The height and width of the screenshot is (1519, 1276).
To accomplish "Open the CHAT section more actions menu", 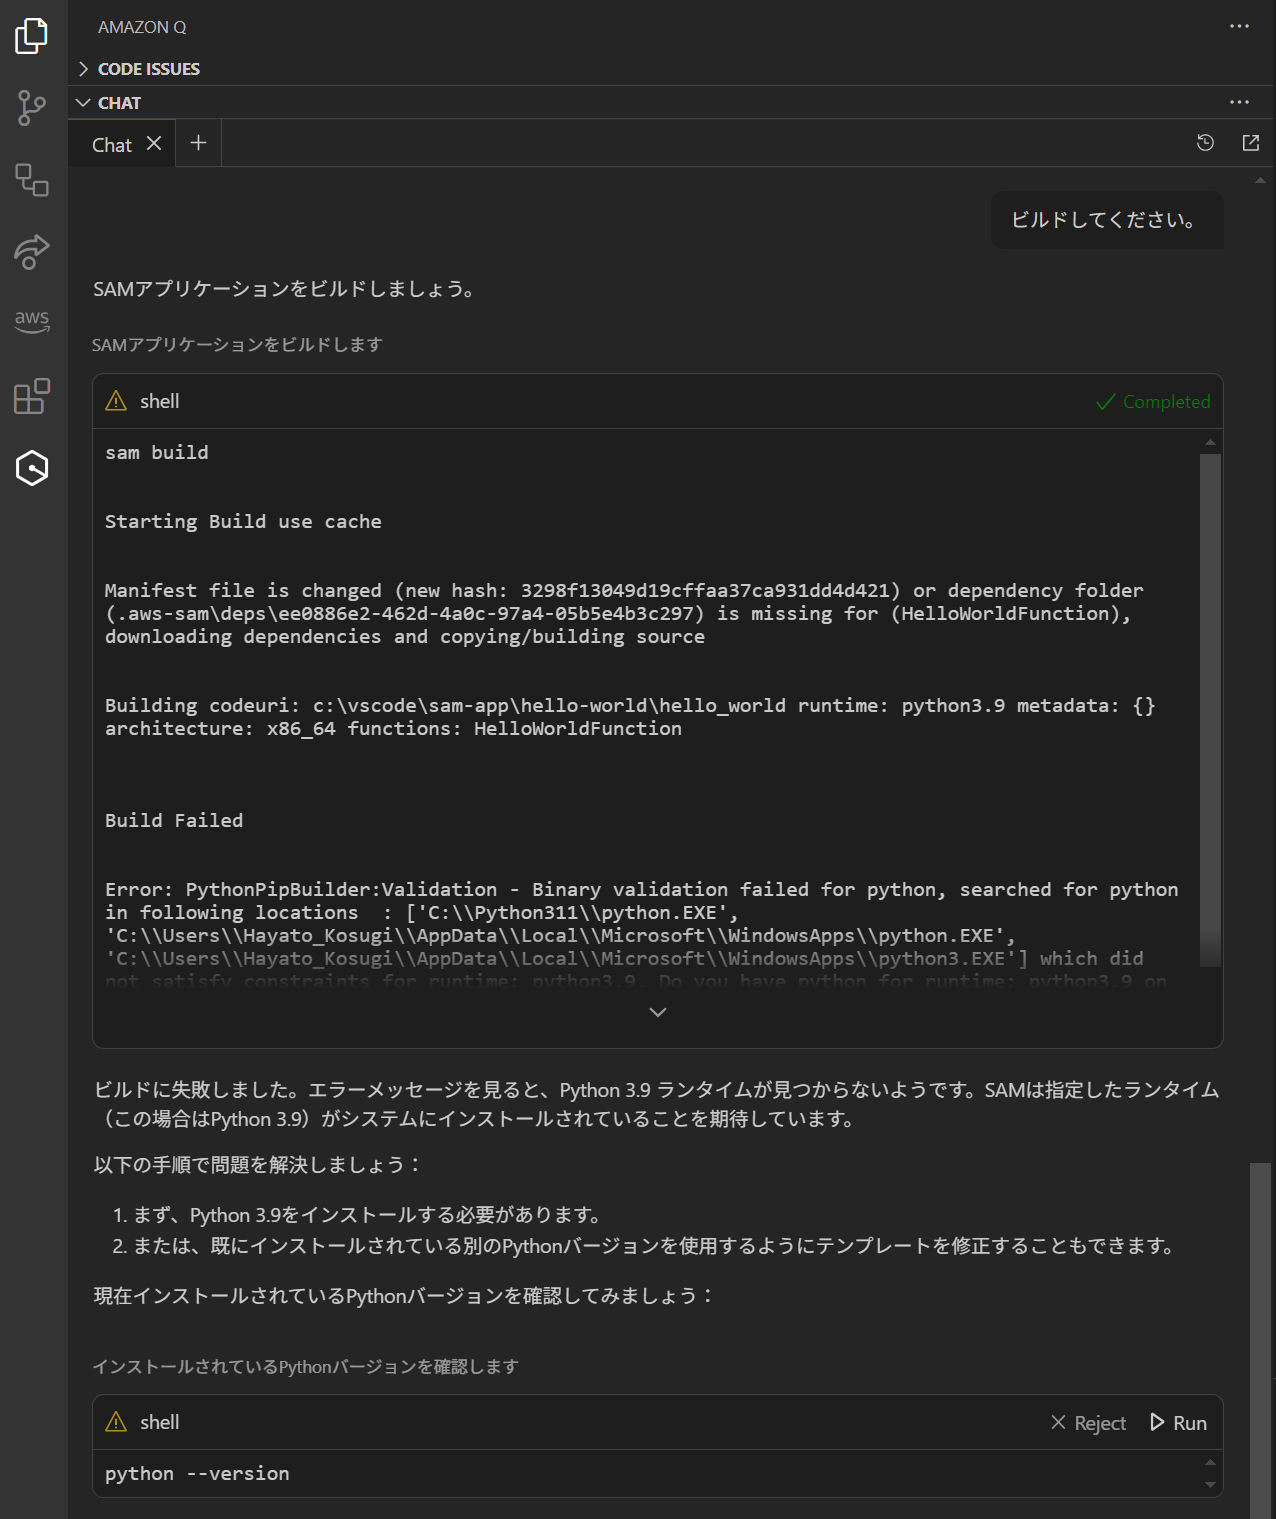I will (1240, 102).
